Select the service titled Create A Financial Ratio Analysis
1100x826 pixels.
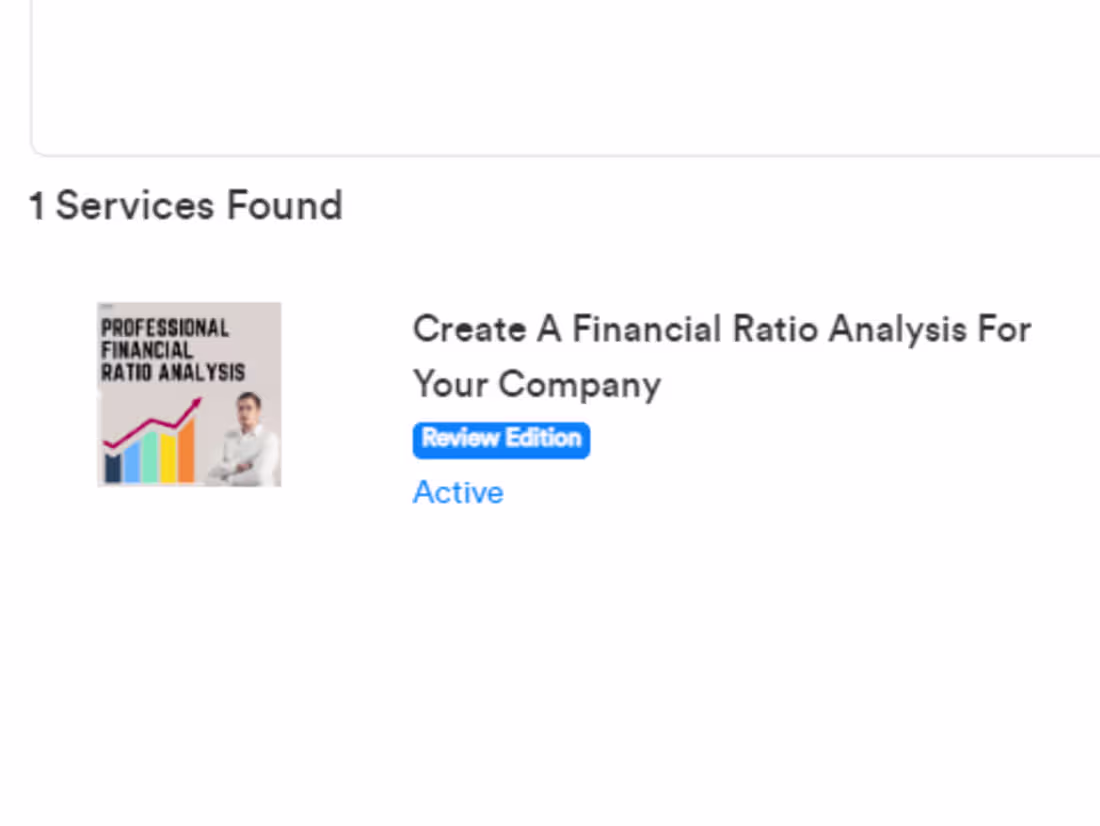pos(722,328)
